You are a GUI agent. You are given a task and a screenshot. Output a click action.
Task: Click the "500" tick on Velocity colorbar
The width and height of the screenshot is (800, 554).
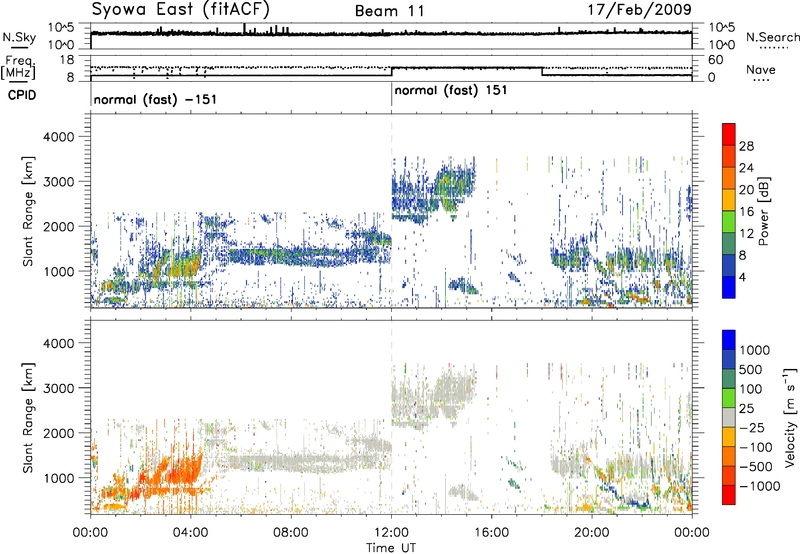tap(751, 370)
